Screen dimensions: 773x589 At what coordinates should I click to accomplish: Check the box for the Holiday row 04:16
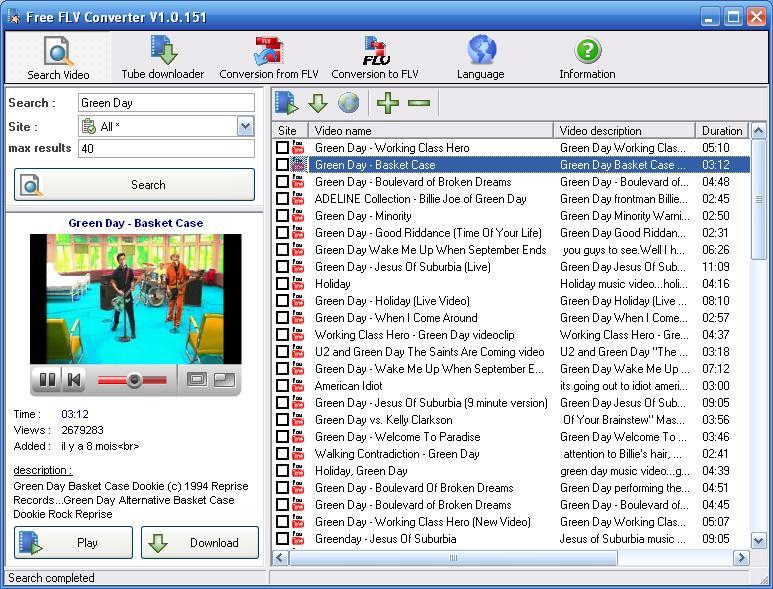click(x=282, y=284)
